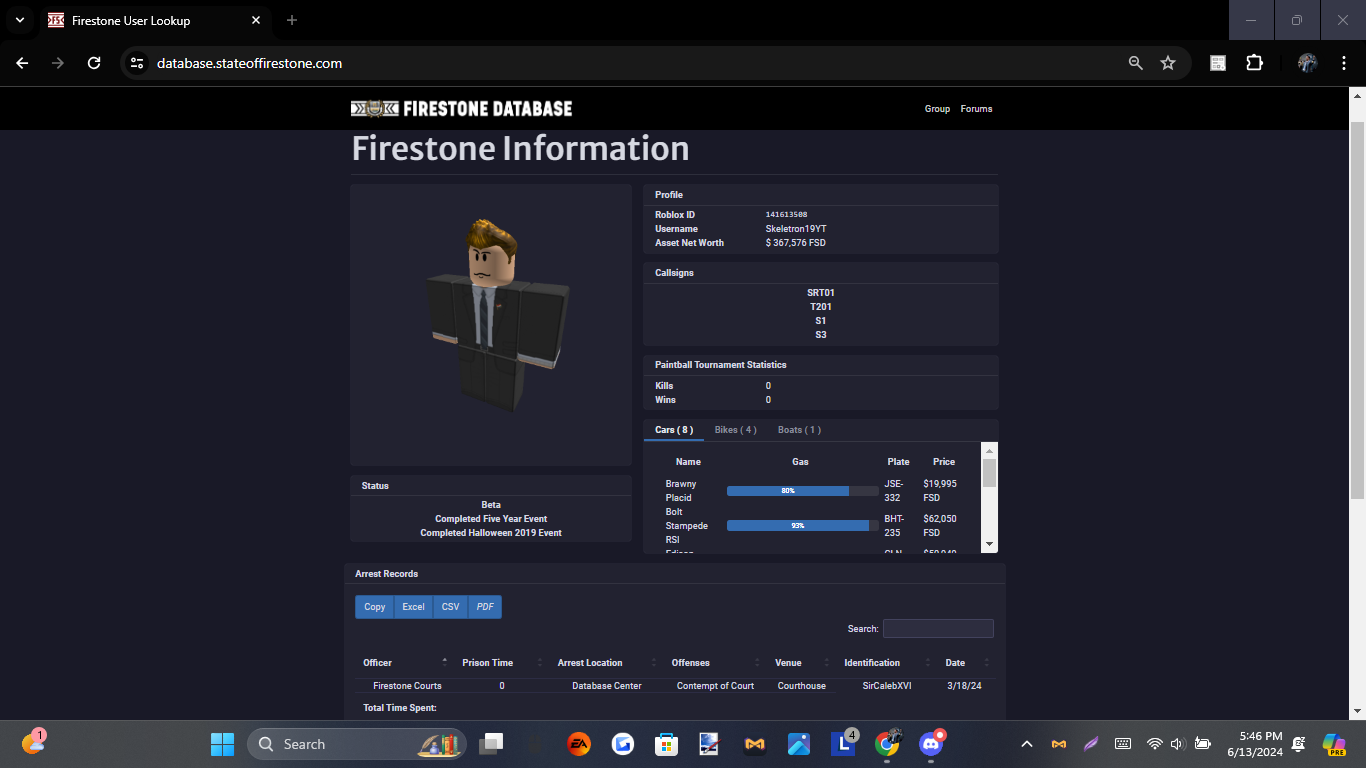Open the site information icon in address bar
1366x768 pixels.
click(x=138, y=63)
